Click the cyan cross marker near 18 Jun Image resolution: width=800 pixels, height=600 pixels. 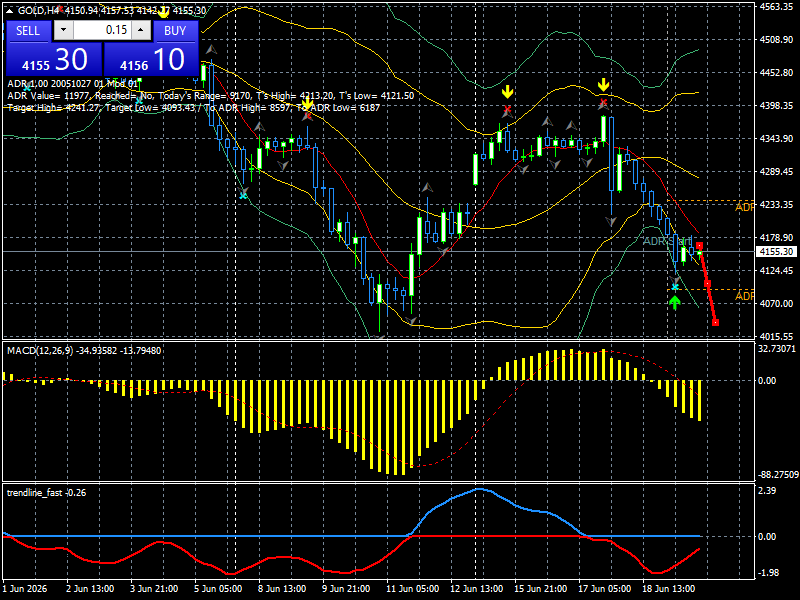tap(675, 287)
